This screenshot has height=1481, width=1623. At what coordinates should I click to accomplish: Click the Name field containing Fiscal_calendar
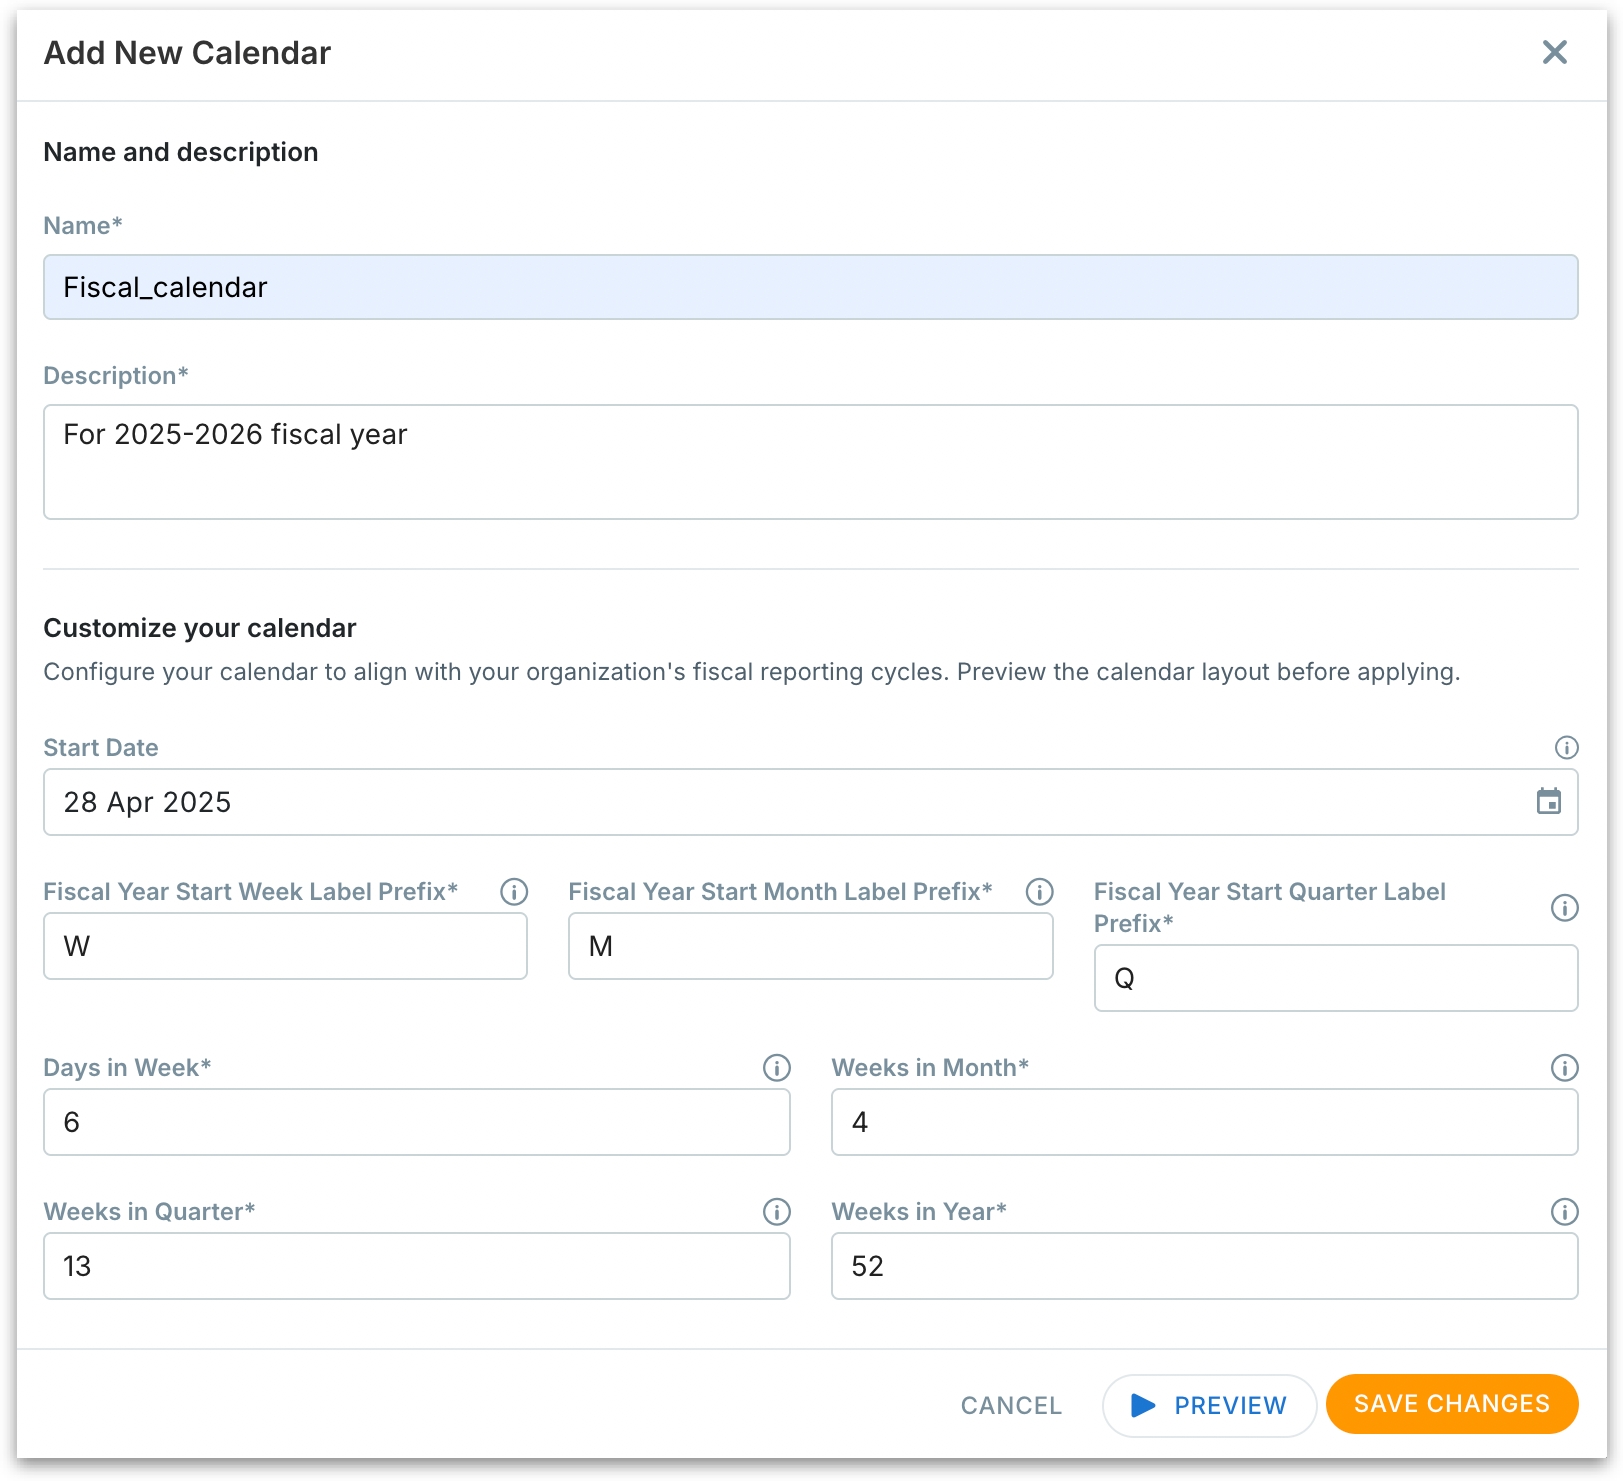point(810,288)
